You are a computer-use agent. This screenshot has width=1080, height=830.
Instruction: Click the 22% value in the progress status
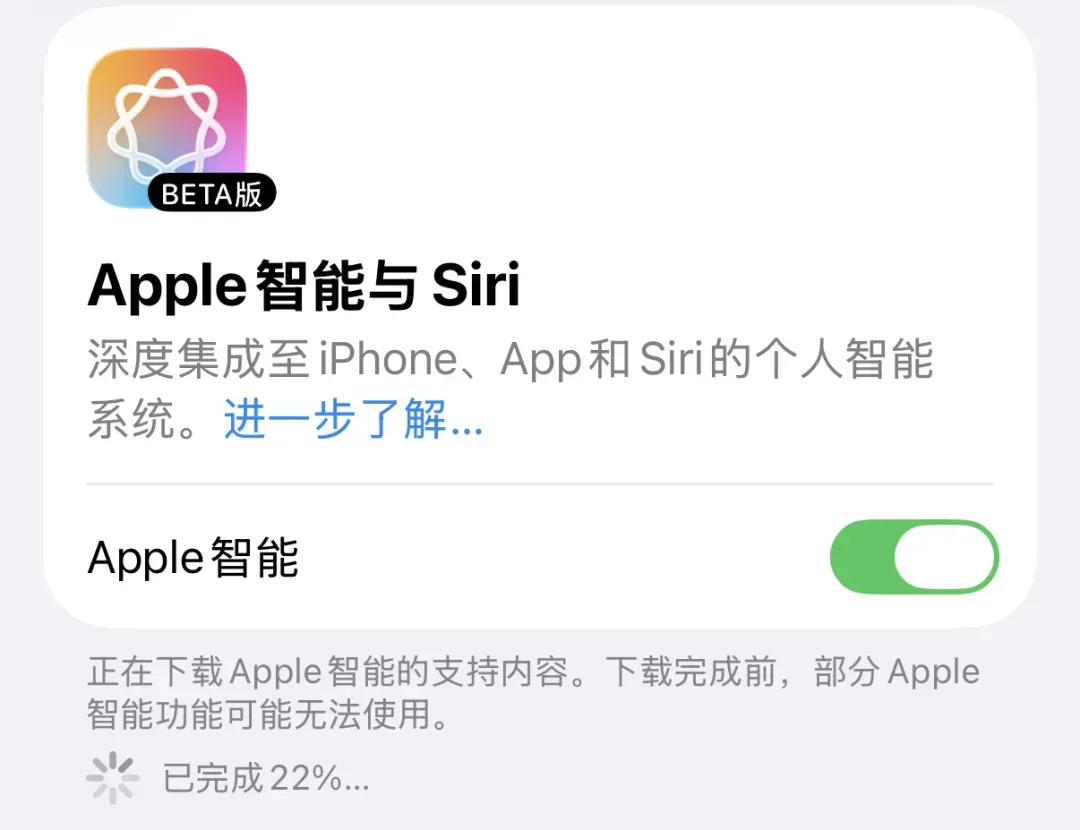pos(305,778)
